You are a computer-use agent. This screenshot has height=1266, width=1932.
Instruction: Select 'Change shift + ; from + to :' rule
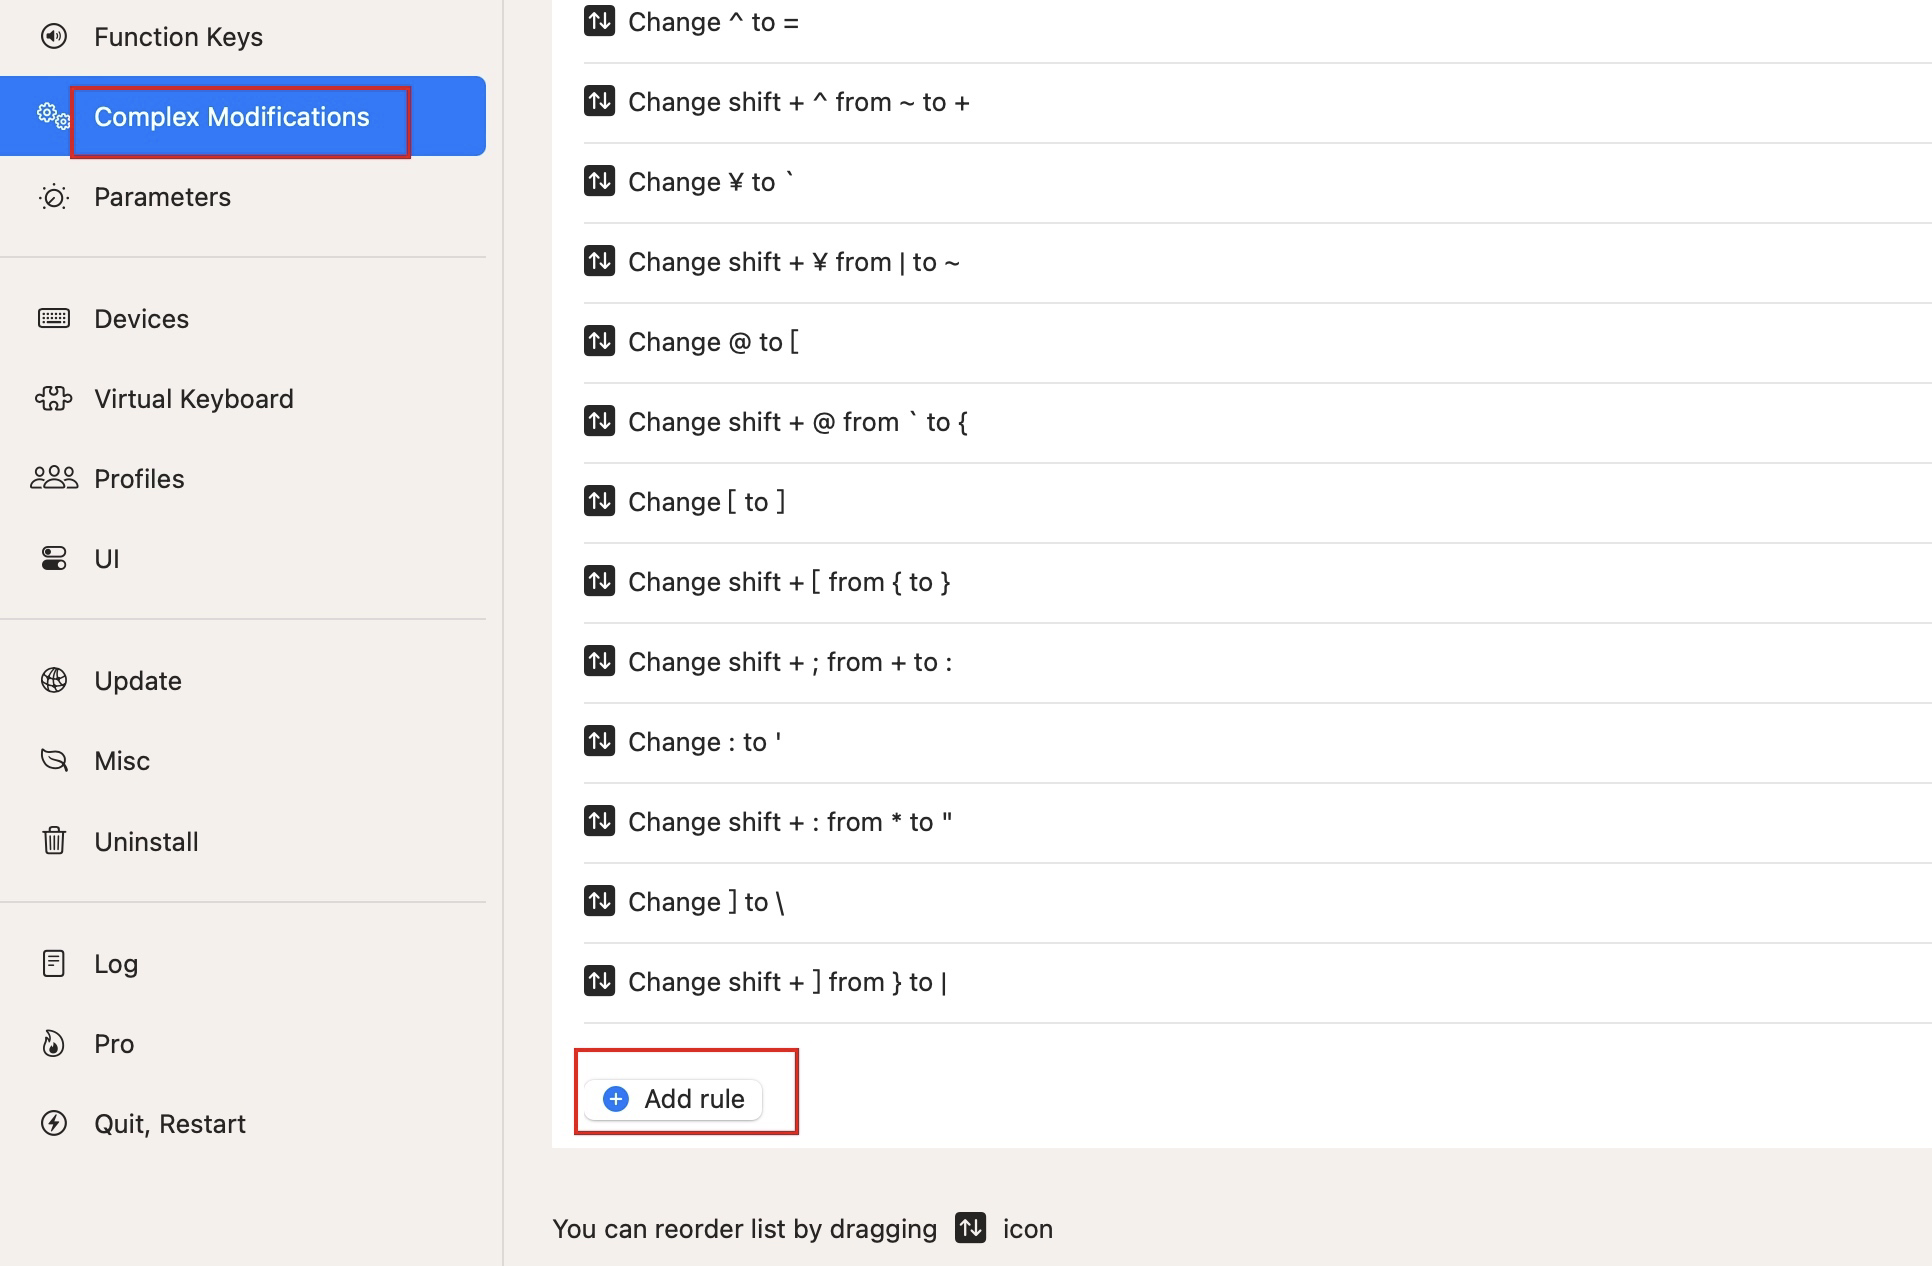789,662
